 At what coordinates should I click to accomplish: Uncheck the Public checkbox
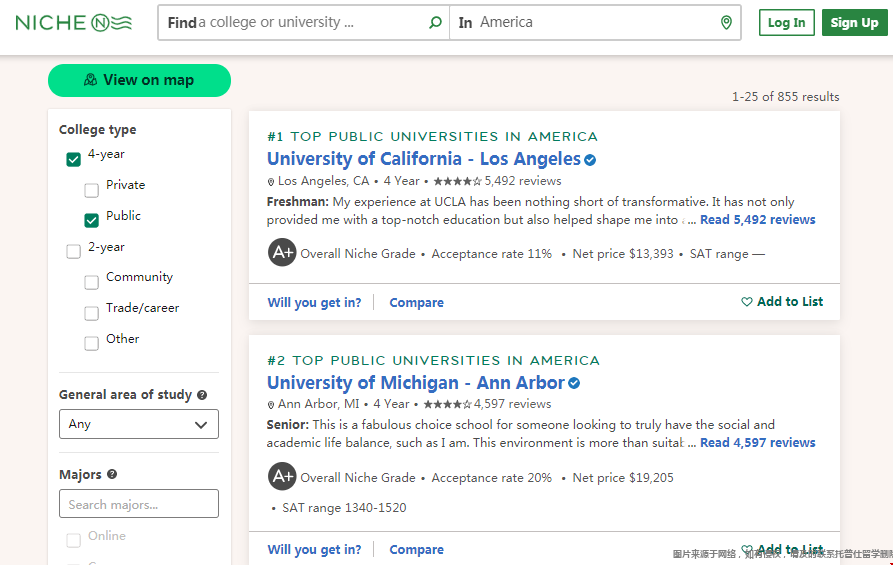91,220
